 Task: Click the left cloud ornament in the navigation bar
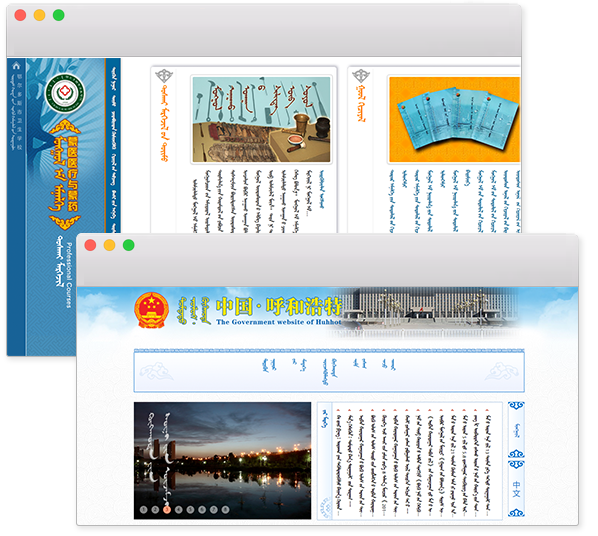click(156, 371)
